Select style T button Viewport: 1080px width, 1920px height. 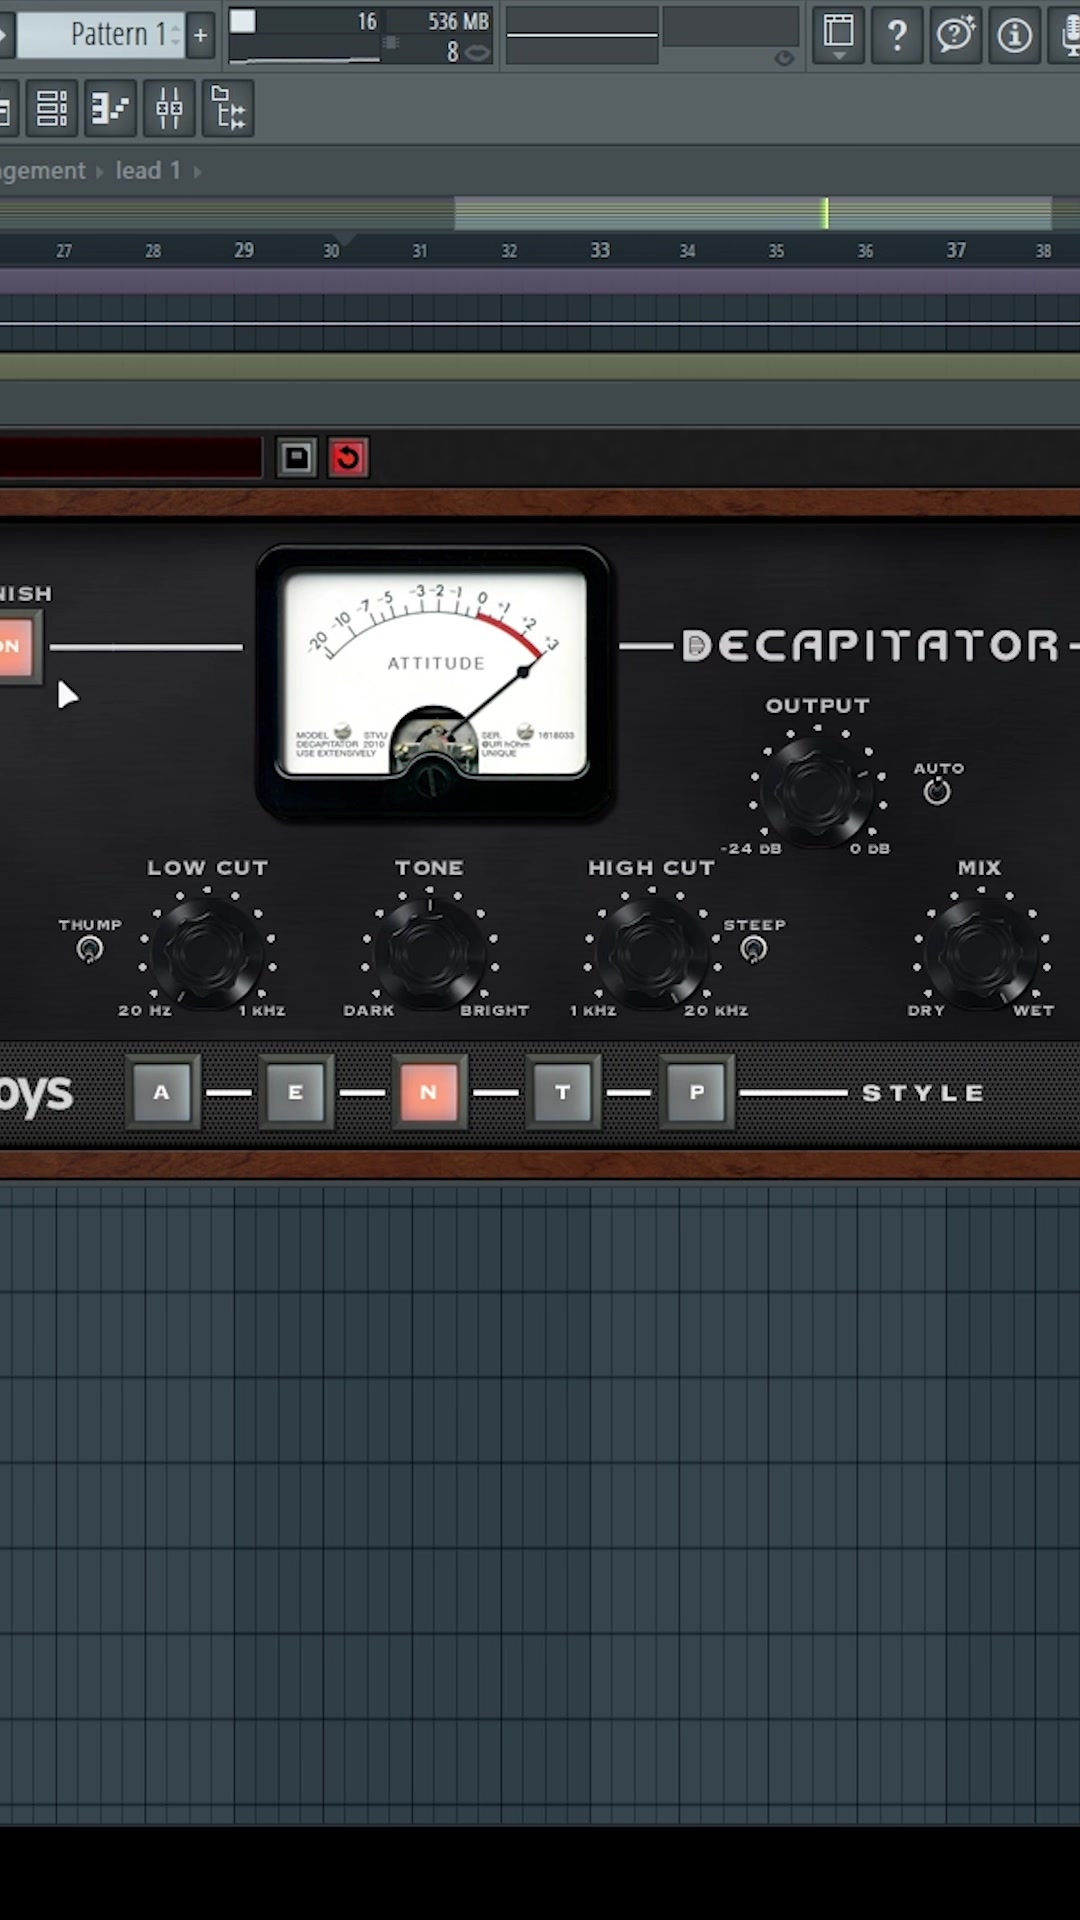[x=563, y=1092]
